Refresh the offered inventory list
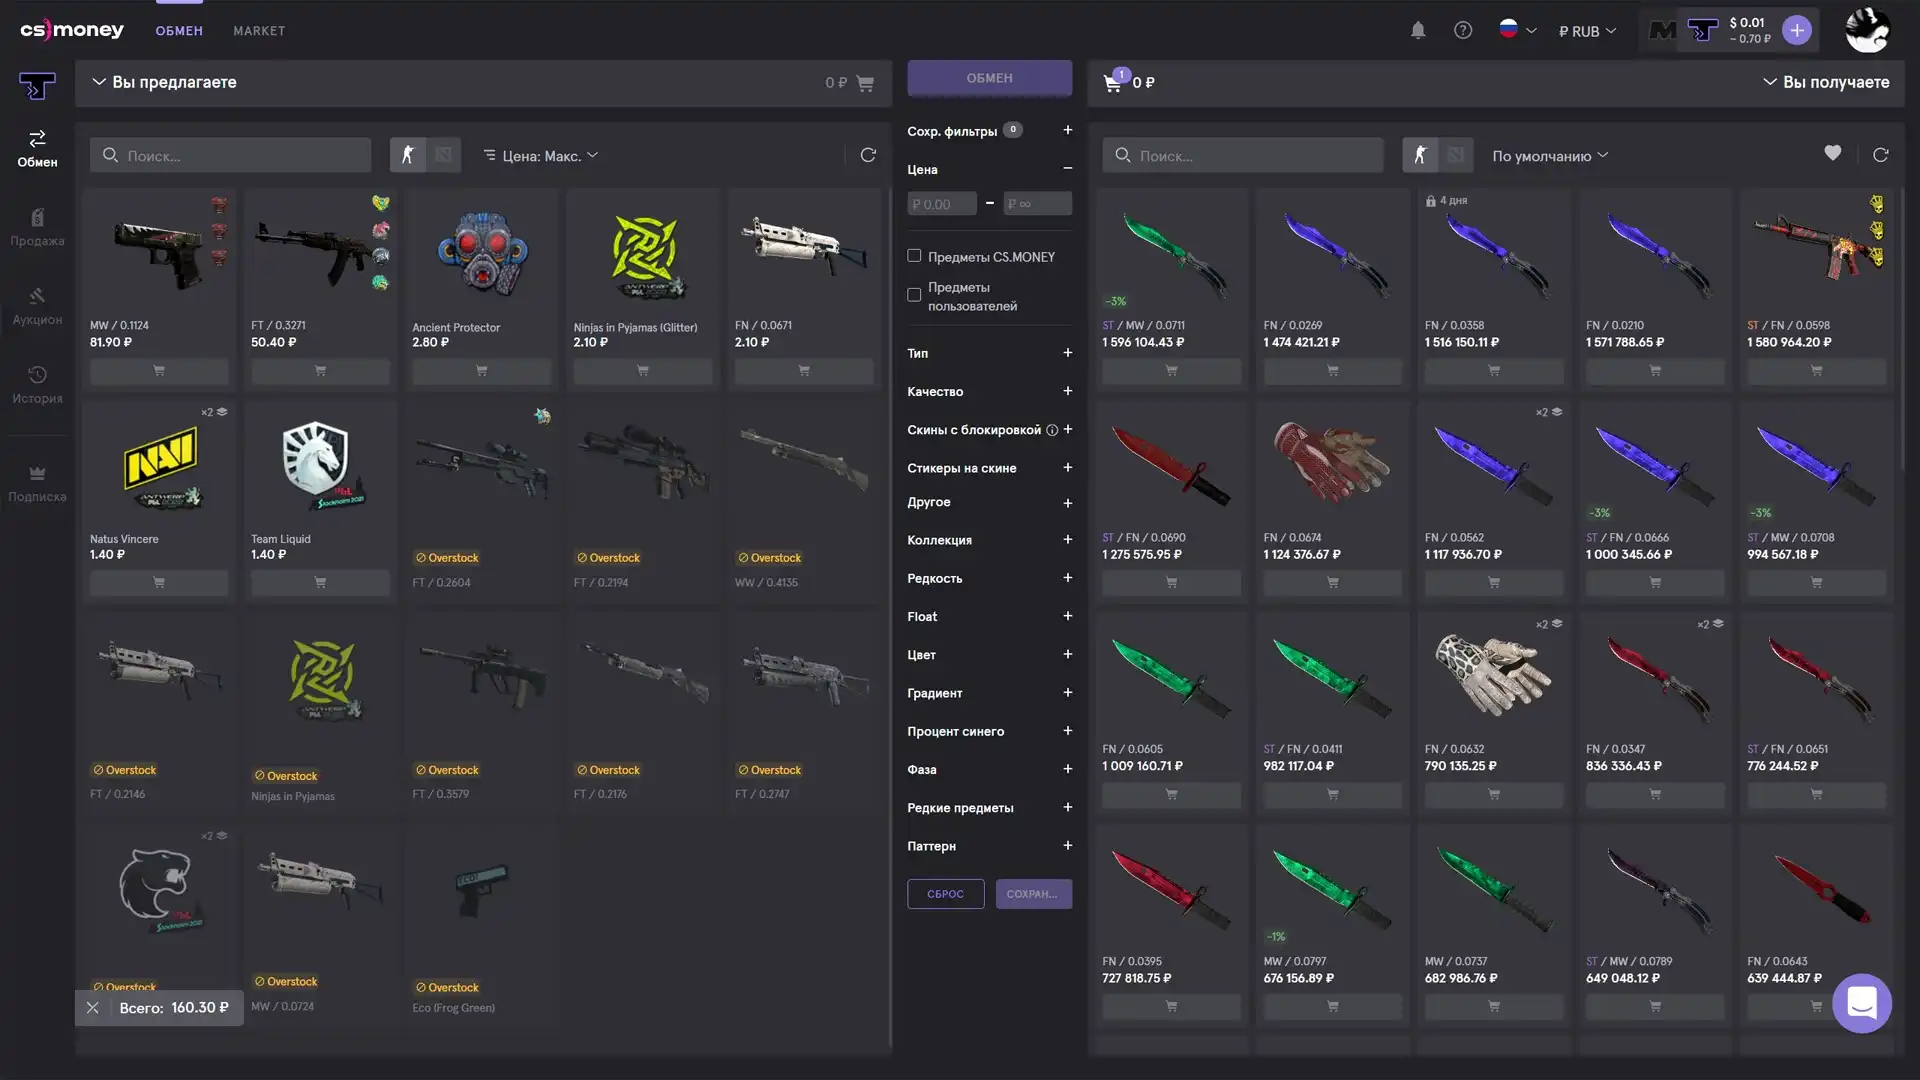Viewport: 1920px width, 1080px height. [868, 155]
